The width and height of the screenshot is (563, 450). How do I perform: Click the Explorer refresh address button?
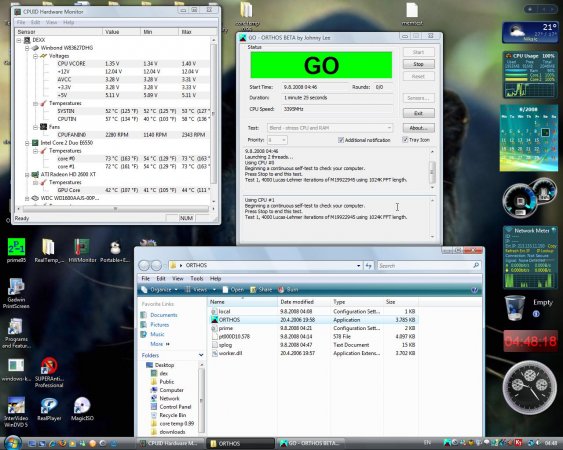(x=368, y=265)
